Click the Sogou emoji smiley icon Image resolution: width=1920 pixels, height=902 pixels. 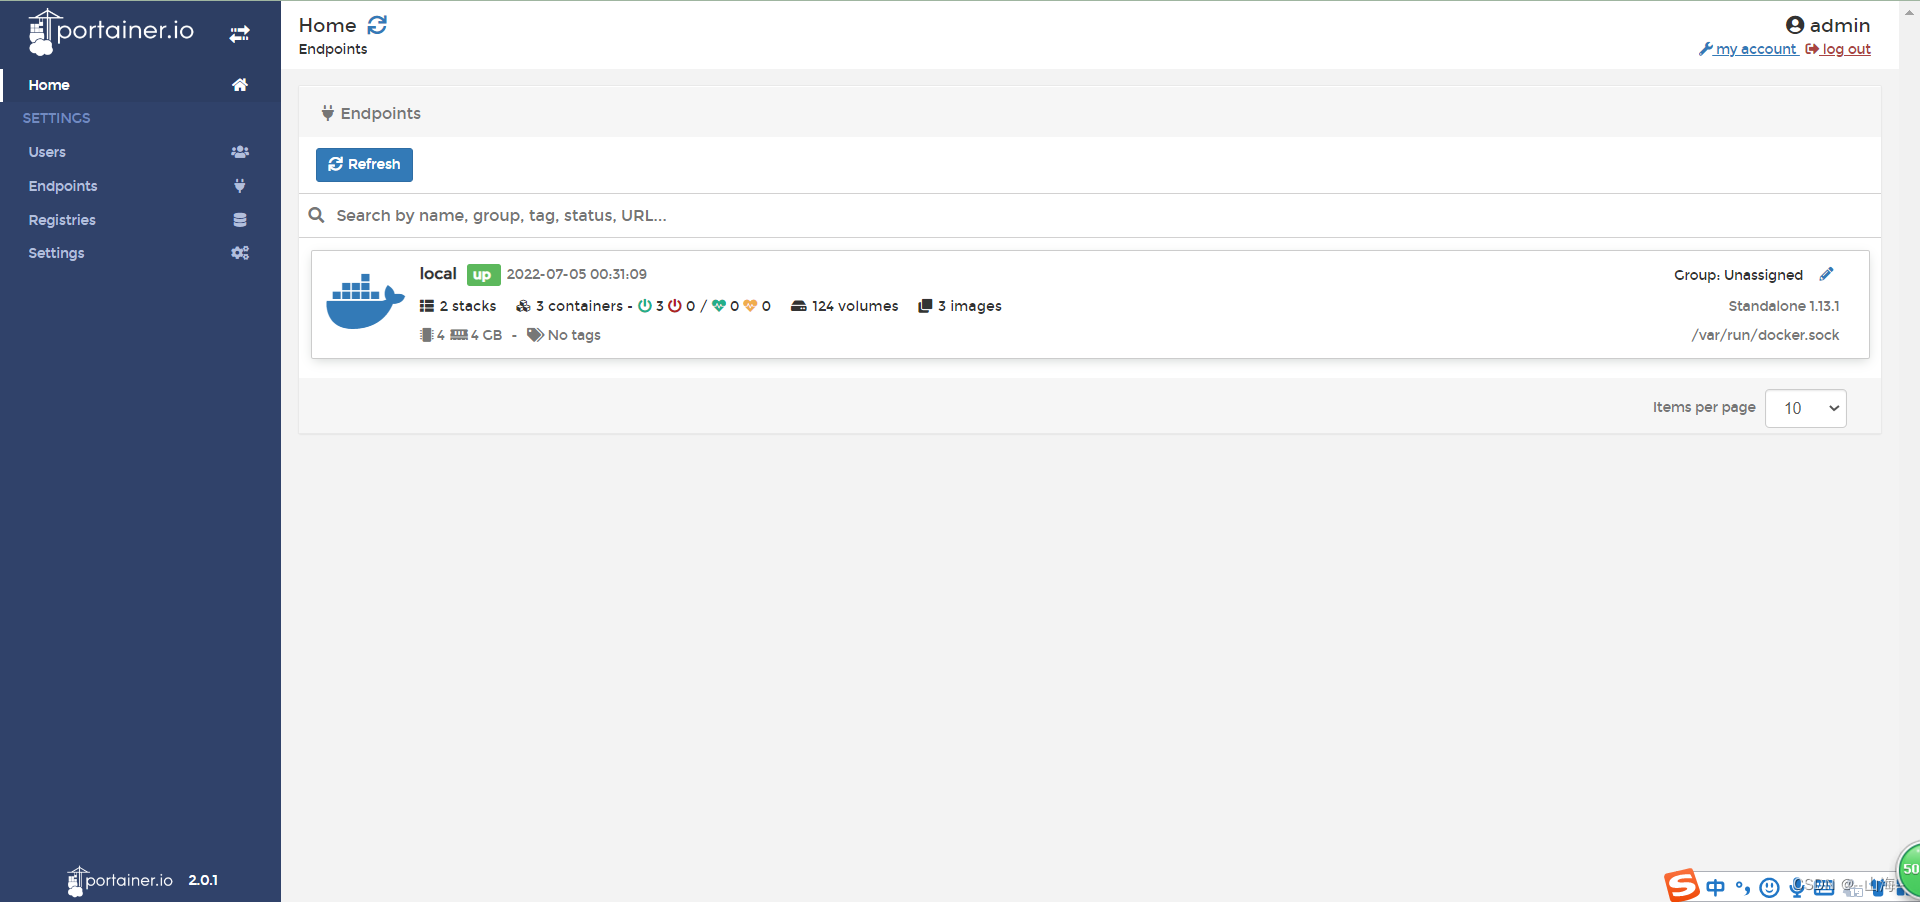point(1769,887)
